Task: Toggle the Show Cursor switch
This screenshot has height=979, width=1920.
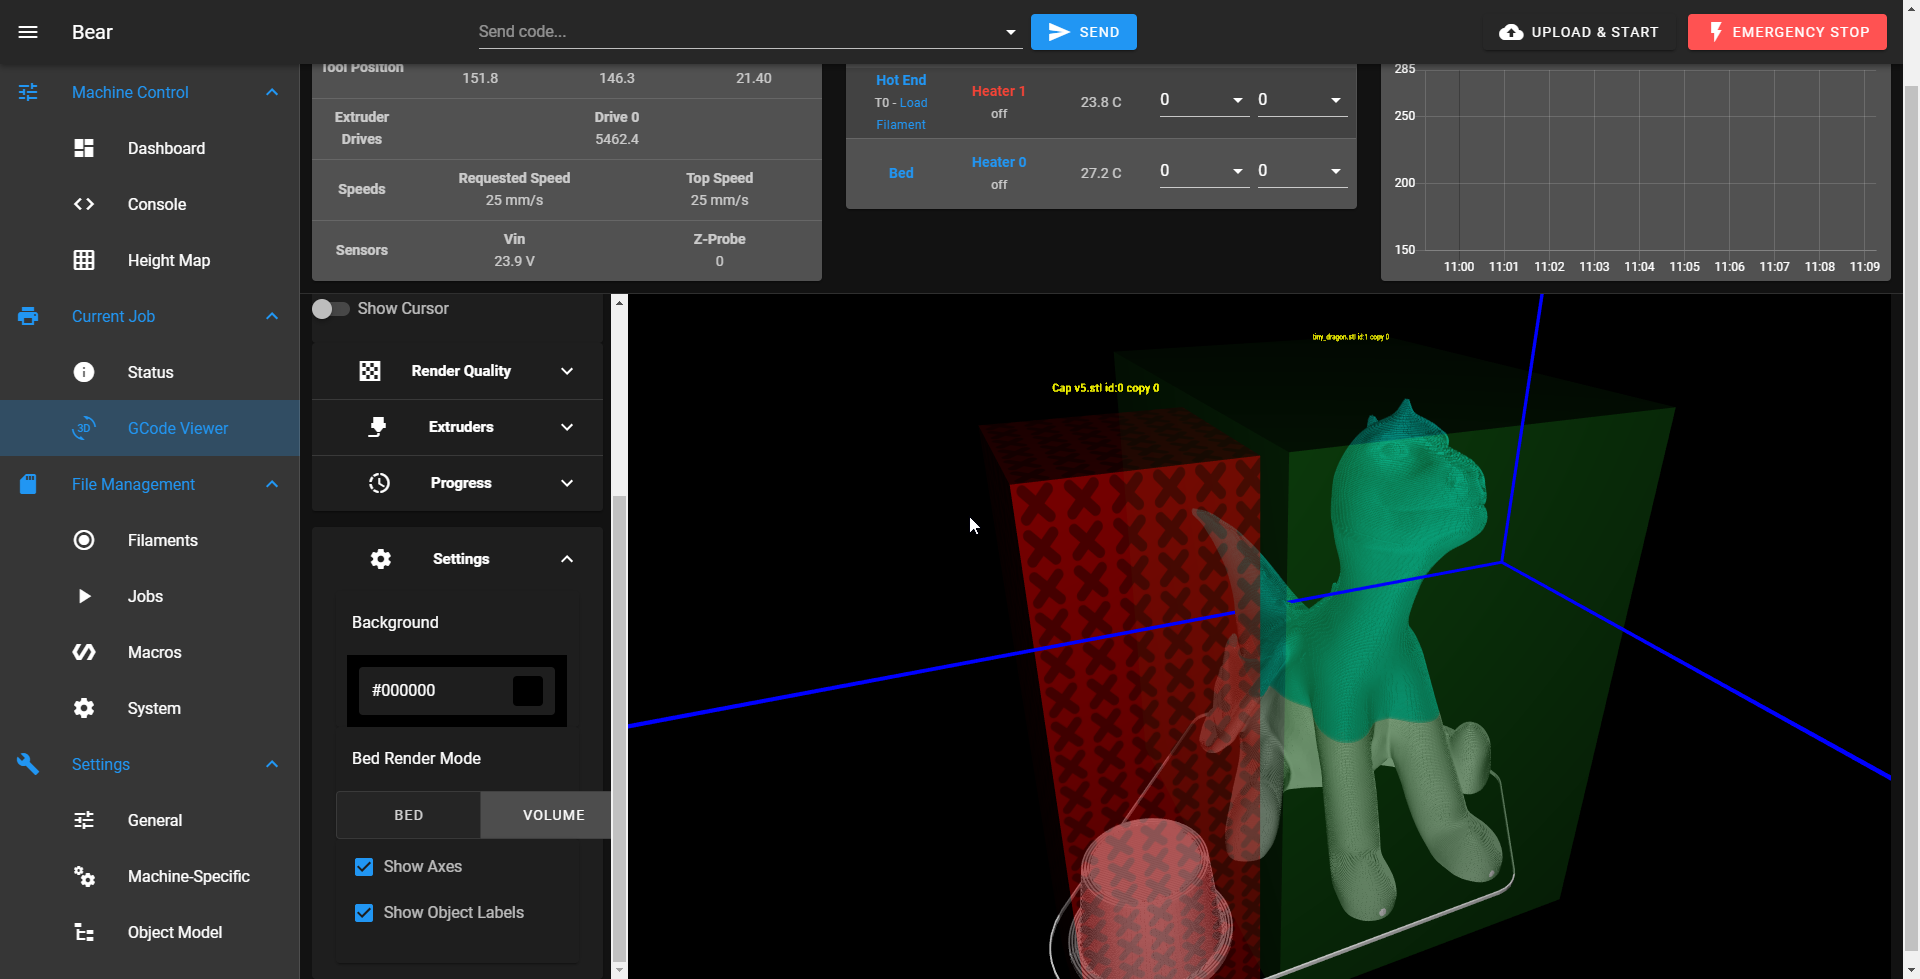Action: click(330, 309)
